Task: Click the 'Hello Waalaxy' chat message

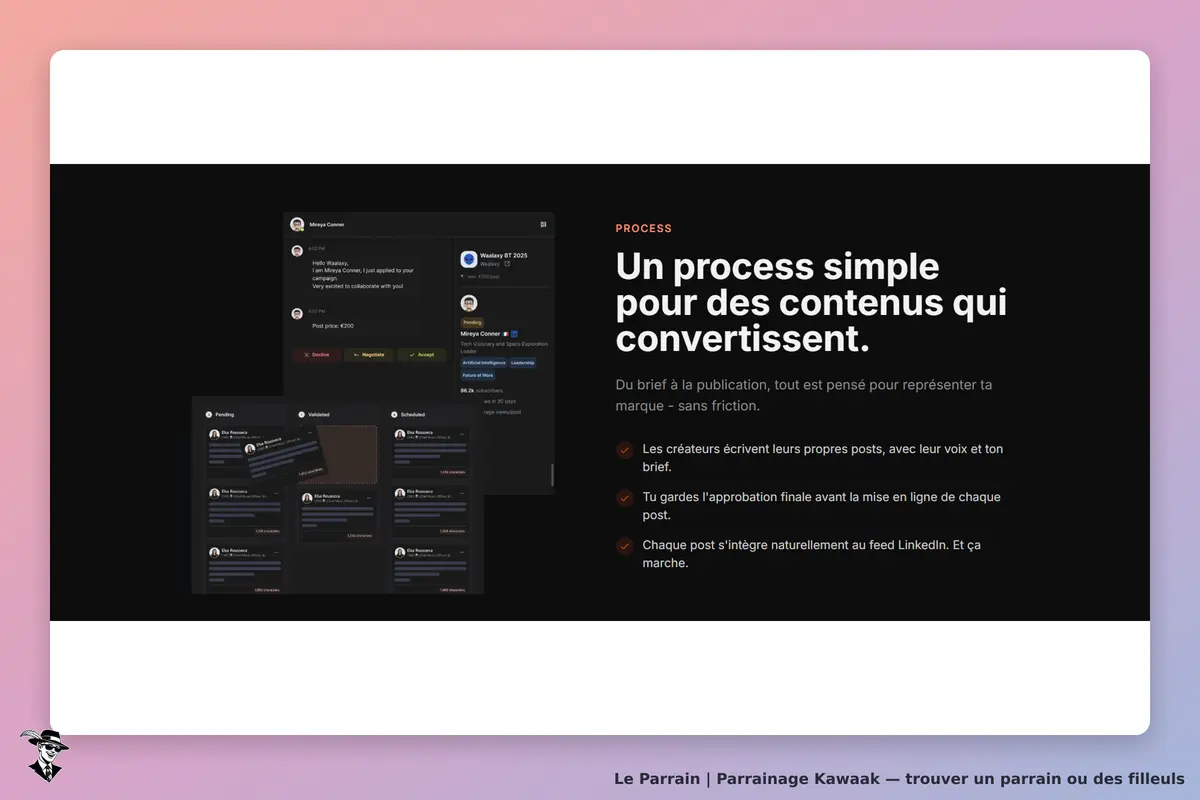Action: click(362, 275)
